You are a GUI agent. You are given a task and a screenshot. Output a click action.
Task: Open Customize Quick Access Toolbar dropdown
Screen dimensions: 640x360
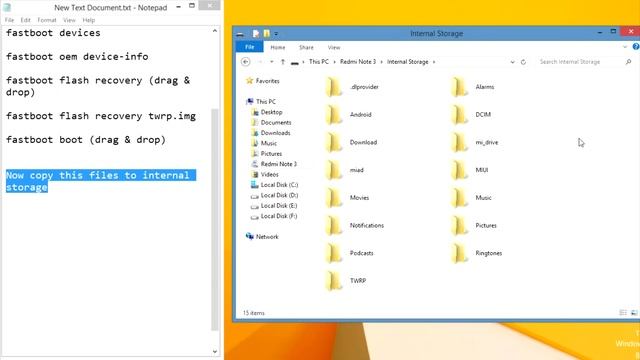click(276, 34)
